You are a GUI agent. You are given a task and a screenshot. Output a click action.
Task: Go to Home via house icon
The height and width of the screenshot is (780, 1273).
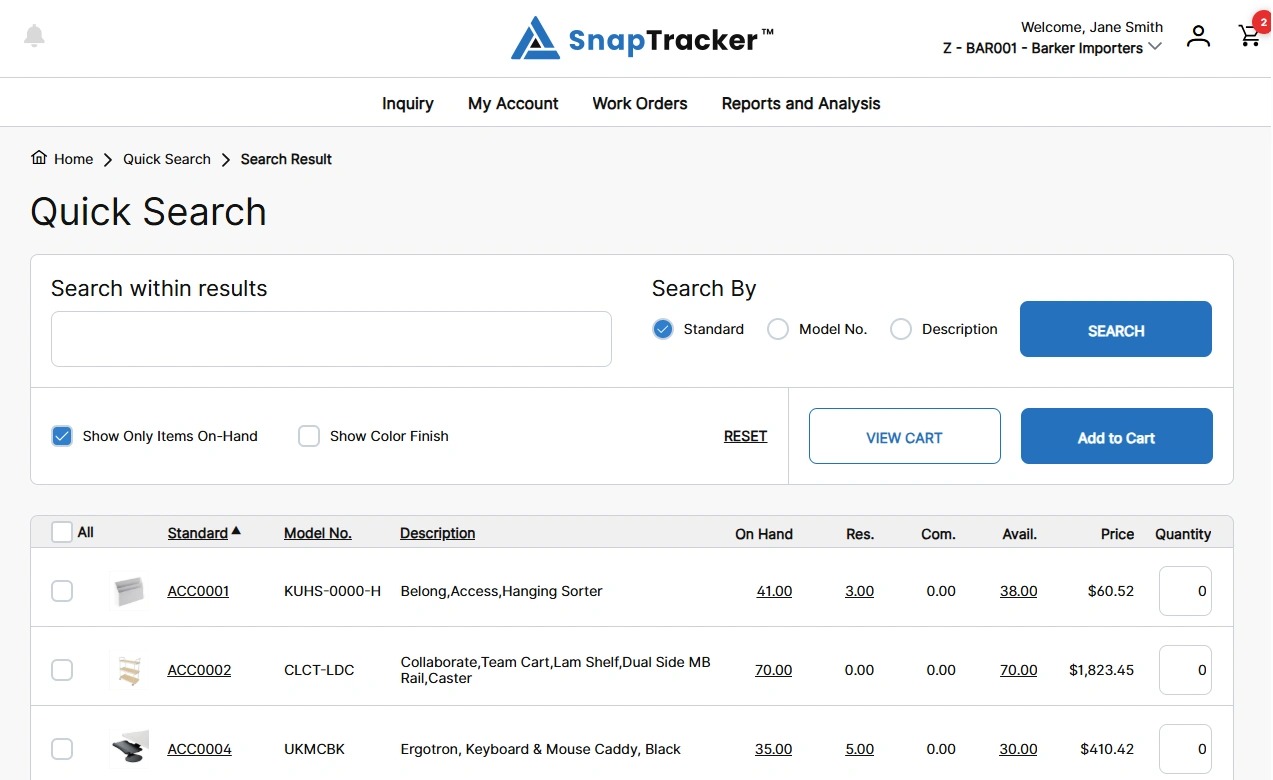[39, 158]
